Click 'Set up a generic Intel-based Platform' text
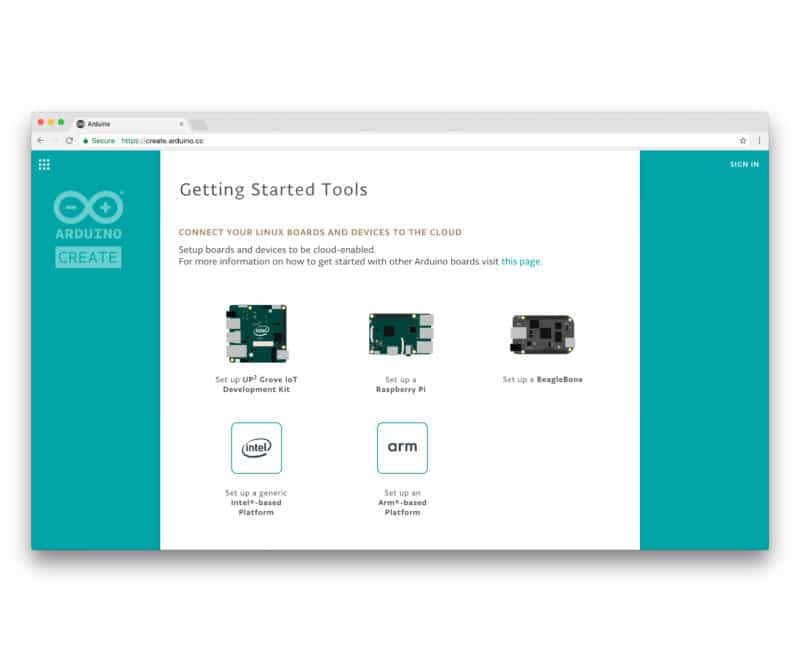The image size is (800, 671). pos(256,503)
